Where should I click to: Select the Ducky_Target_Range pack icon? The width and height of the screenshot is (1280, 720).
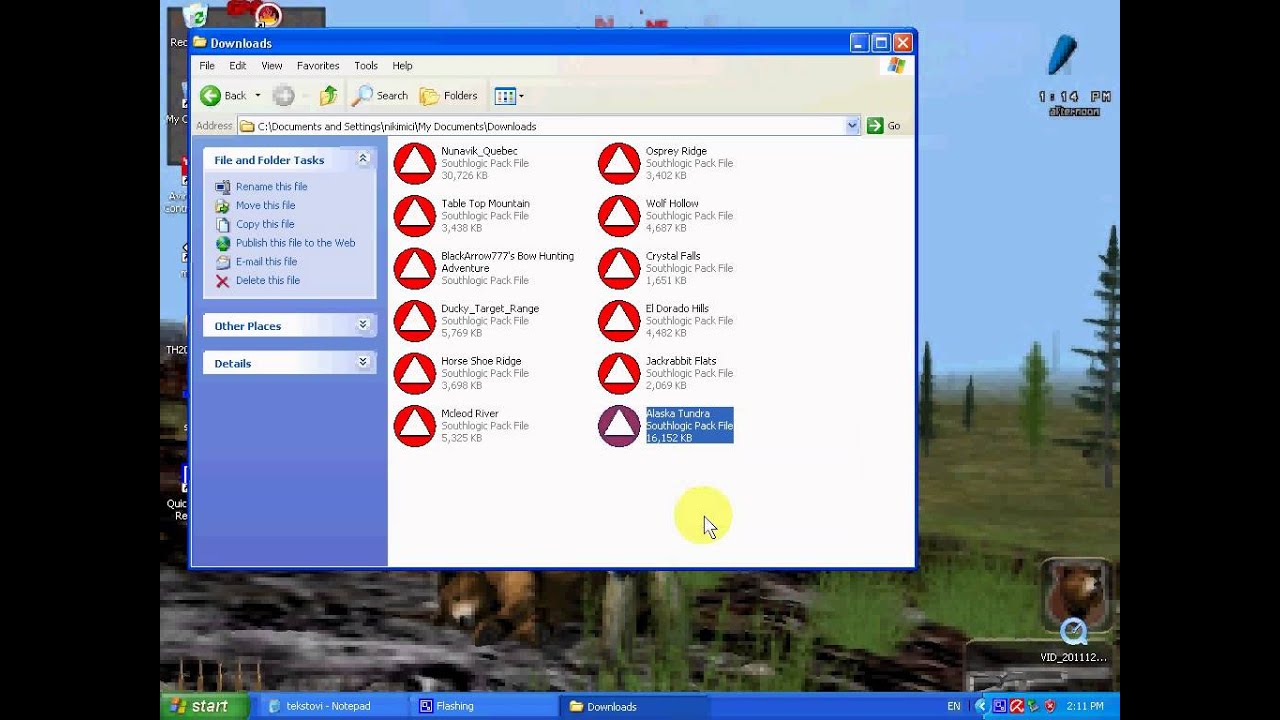414,321
